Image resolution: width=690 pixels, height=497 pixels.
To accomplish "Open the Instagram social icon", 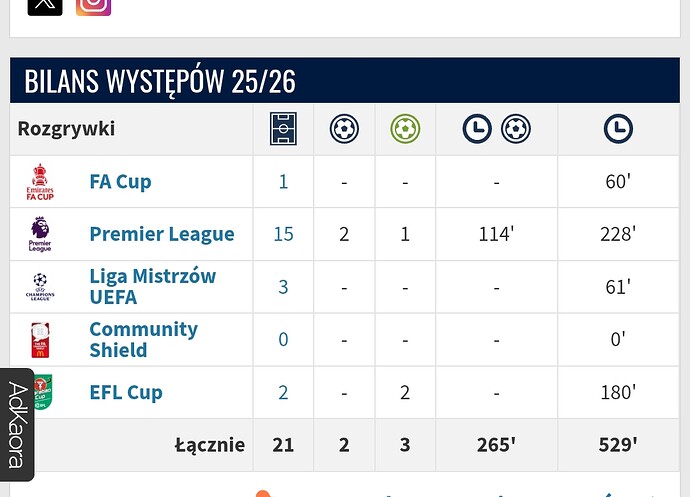I will point(94,5).
